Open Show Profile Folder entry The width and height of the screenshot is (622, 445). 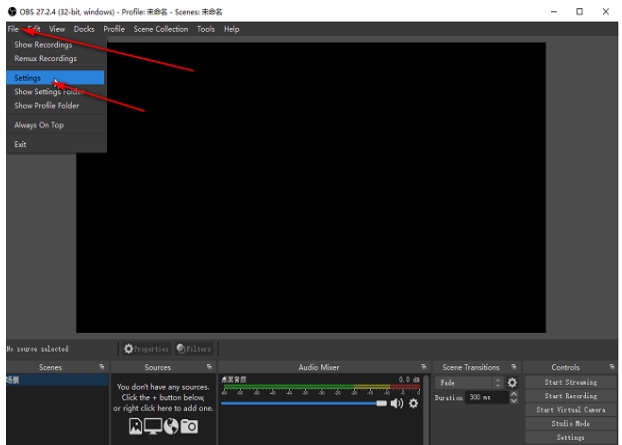46,105
